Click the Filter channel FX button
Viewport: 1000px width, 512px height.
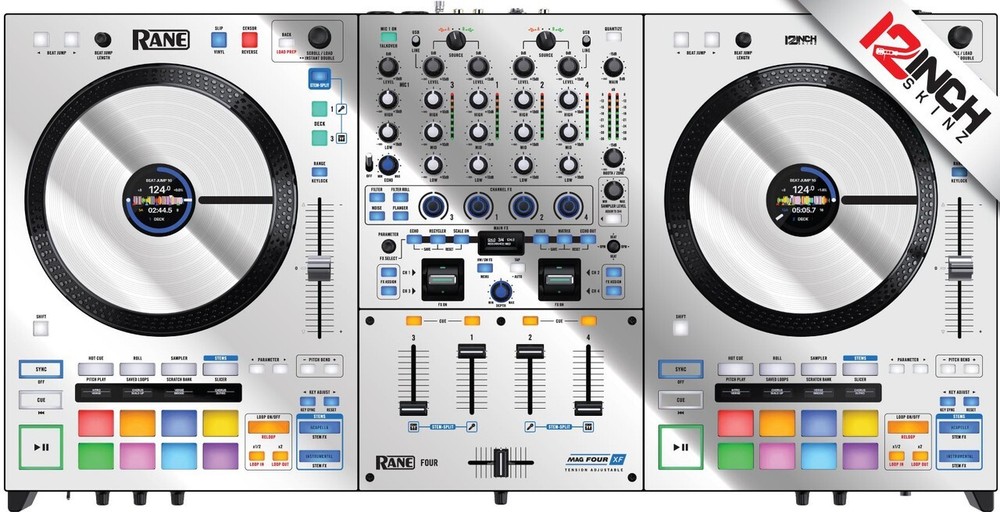click(376, 197)
